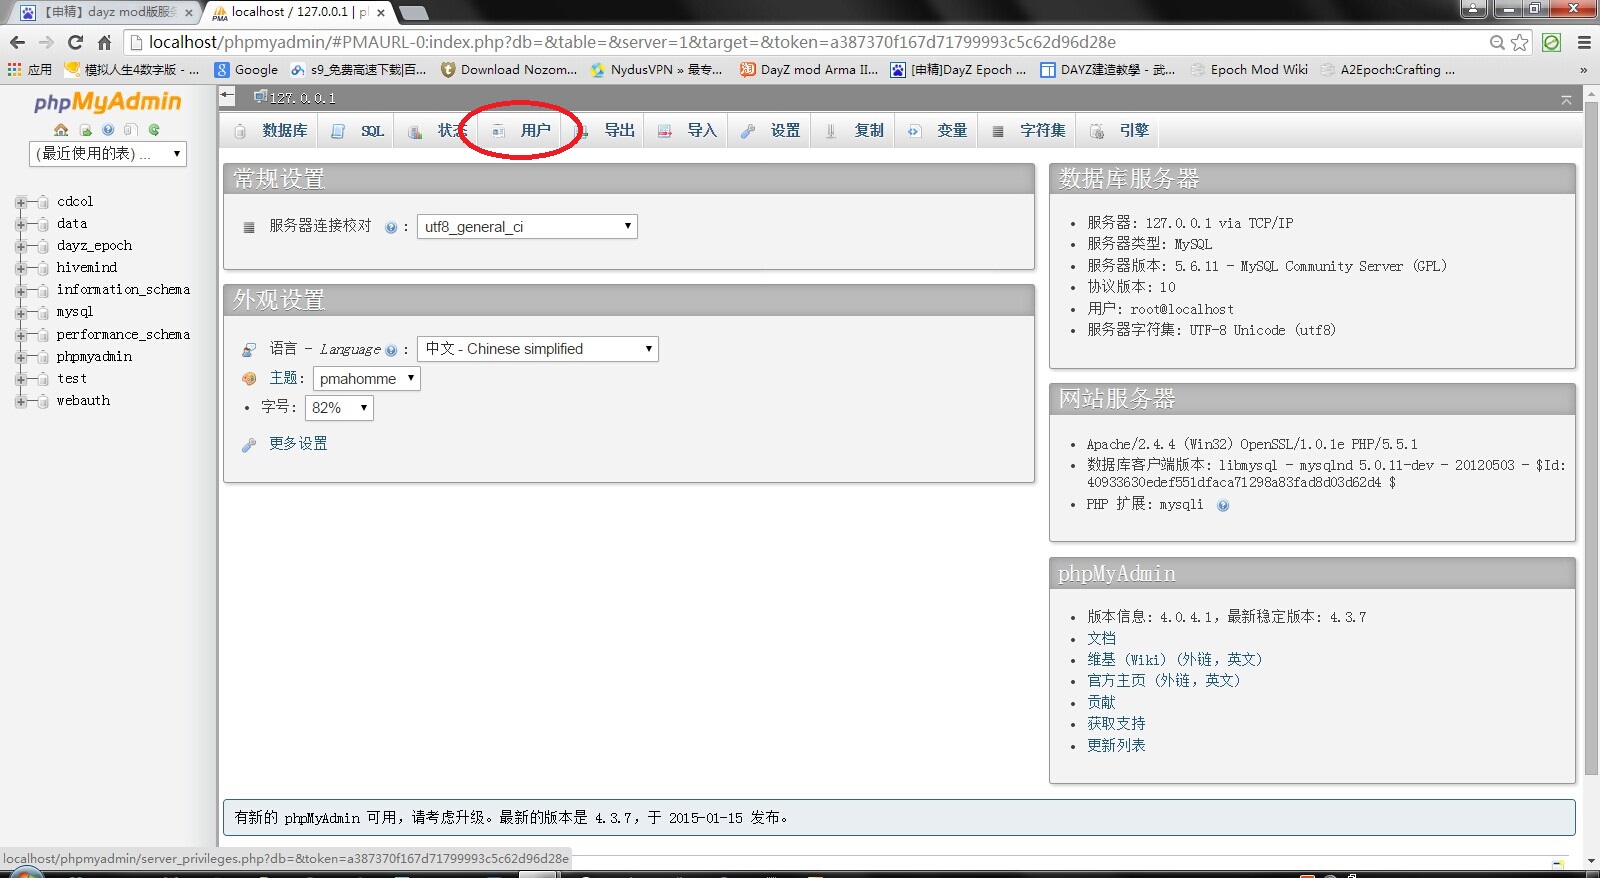Expand the webauth database tree node
This screenshot has width=1600, height=878.
[21, 401]
